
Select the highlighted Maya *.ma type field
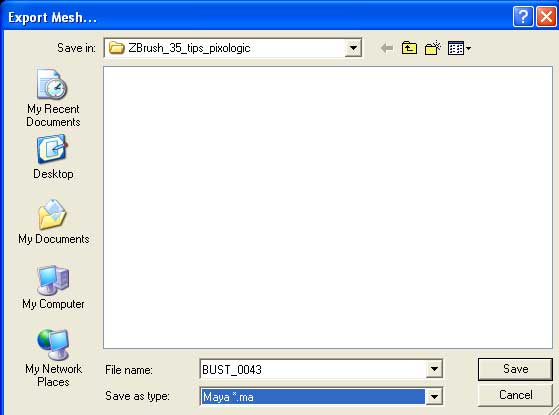coord(313,396)
